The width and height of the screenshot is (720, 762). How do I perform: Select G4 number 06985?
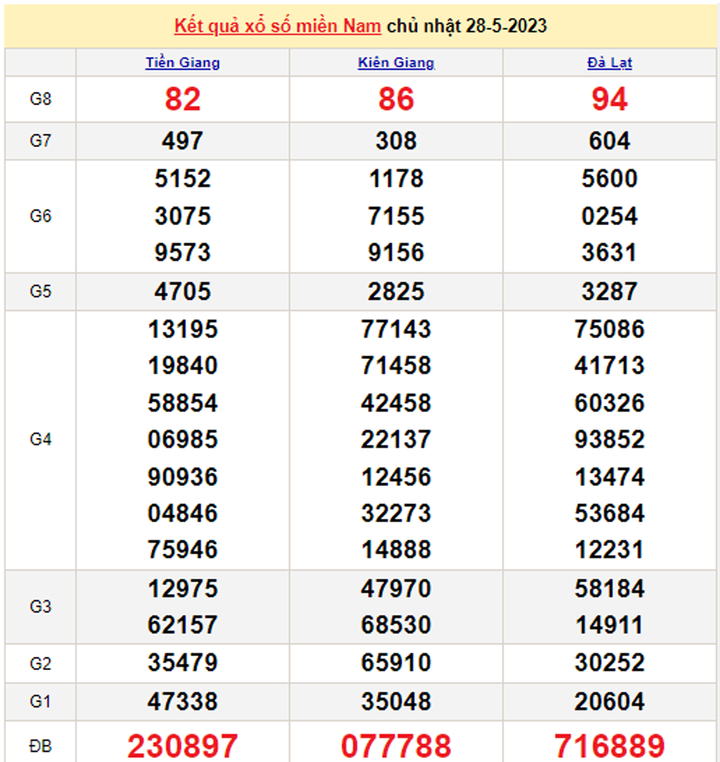coord(183,439)
